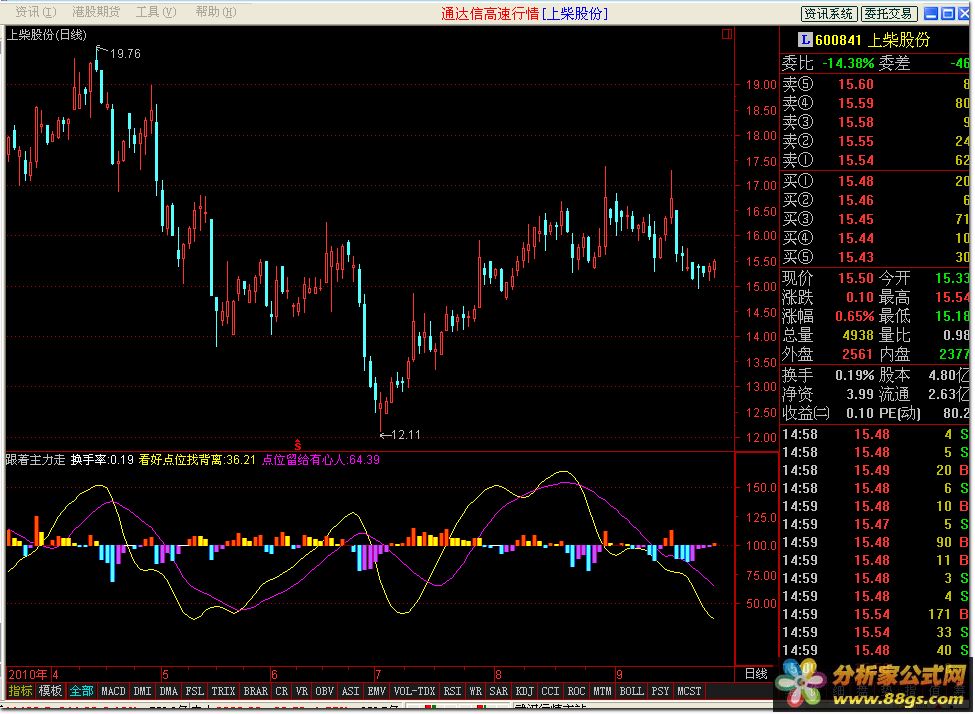
Task: Click the 换手 0.19% value
Action: click(x=855, y=375)
